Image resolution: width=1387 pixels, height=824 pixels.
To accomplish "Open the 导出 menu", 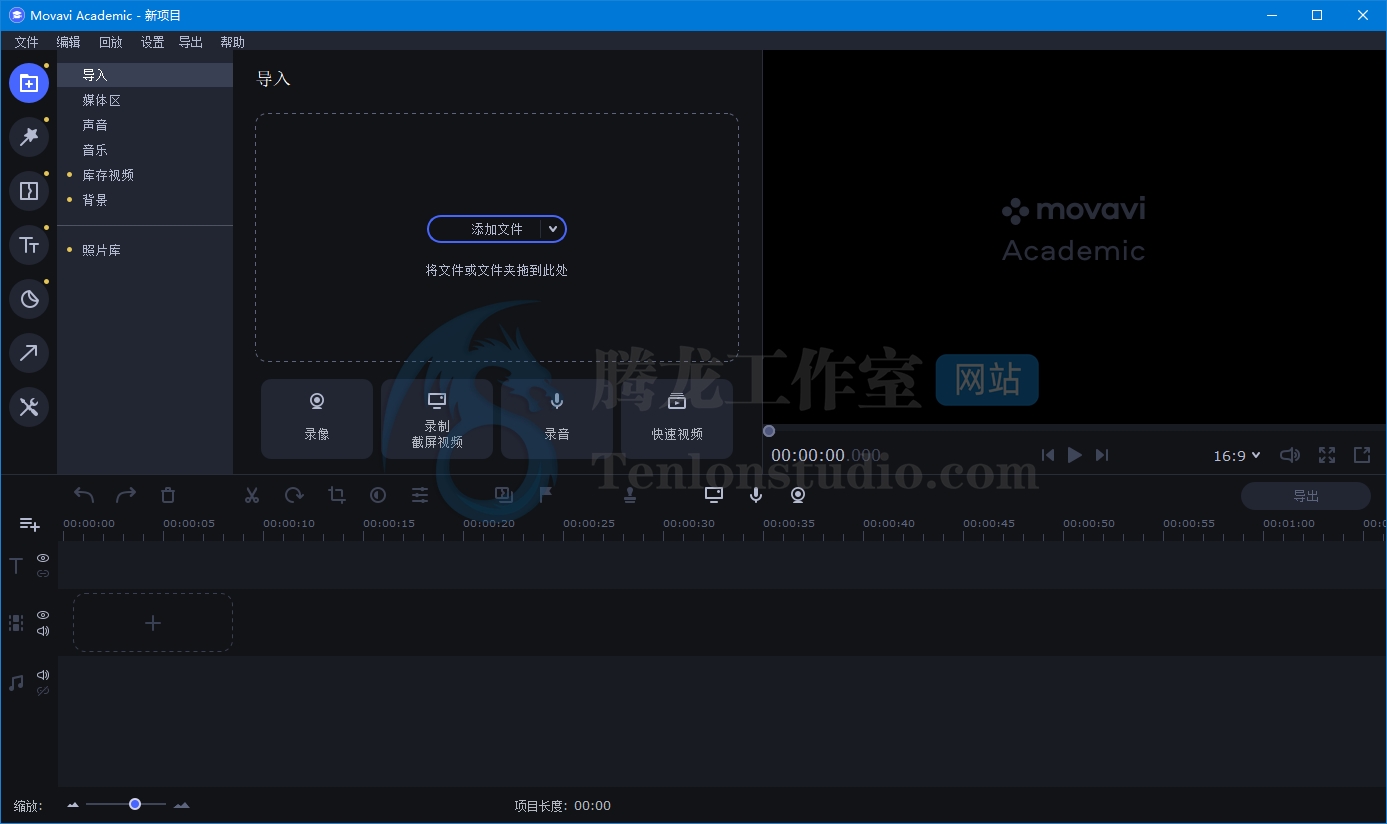I will tap(190, 42).
